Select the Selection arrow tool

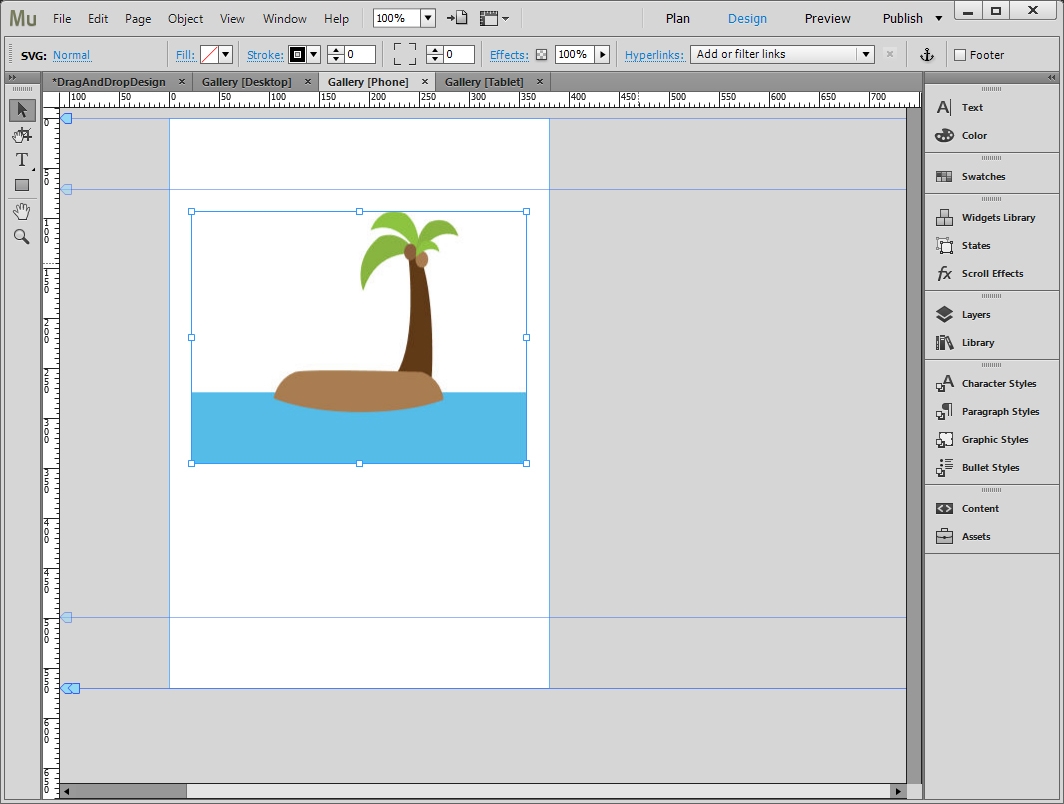point(22,110)
